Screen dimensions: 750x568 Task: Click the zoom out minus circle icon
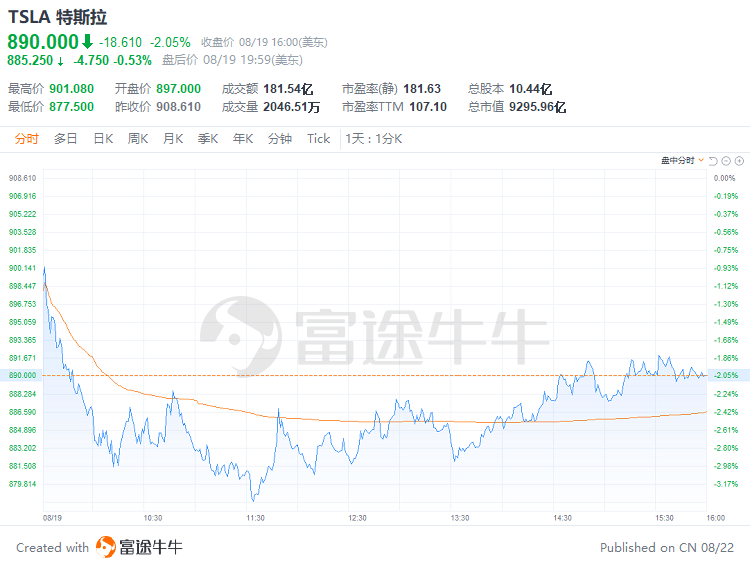click(726, 161)
